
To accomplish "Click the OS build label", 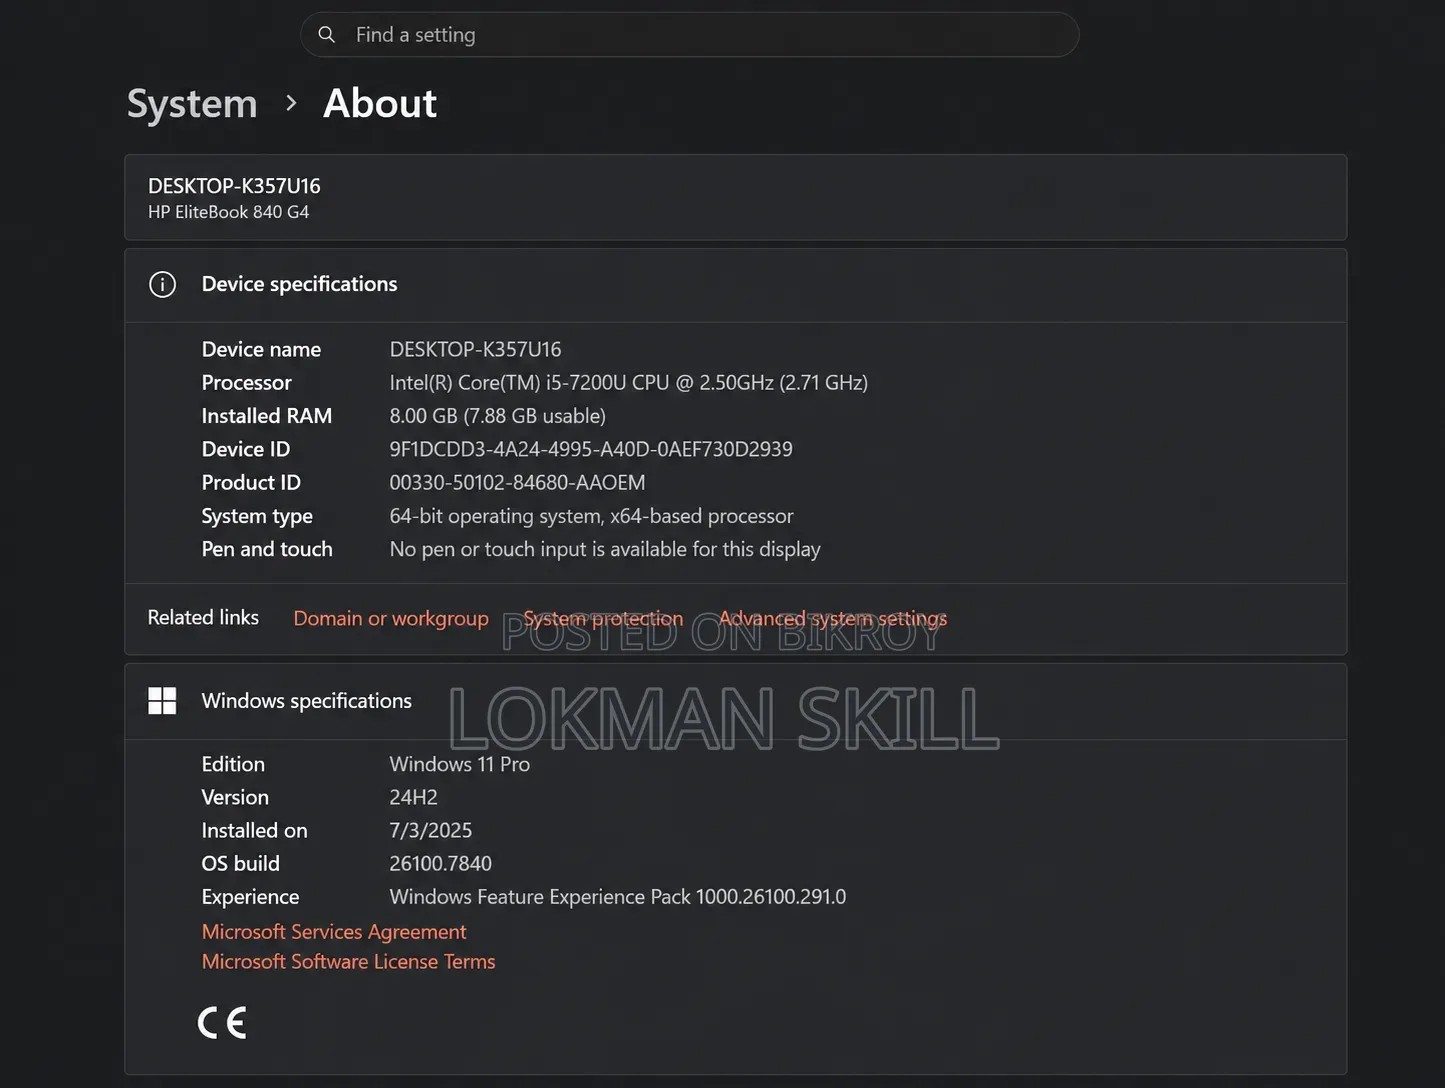I will pyautogui.click(x=240, y=864).
